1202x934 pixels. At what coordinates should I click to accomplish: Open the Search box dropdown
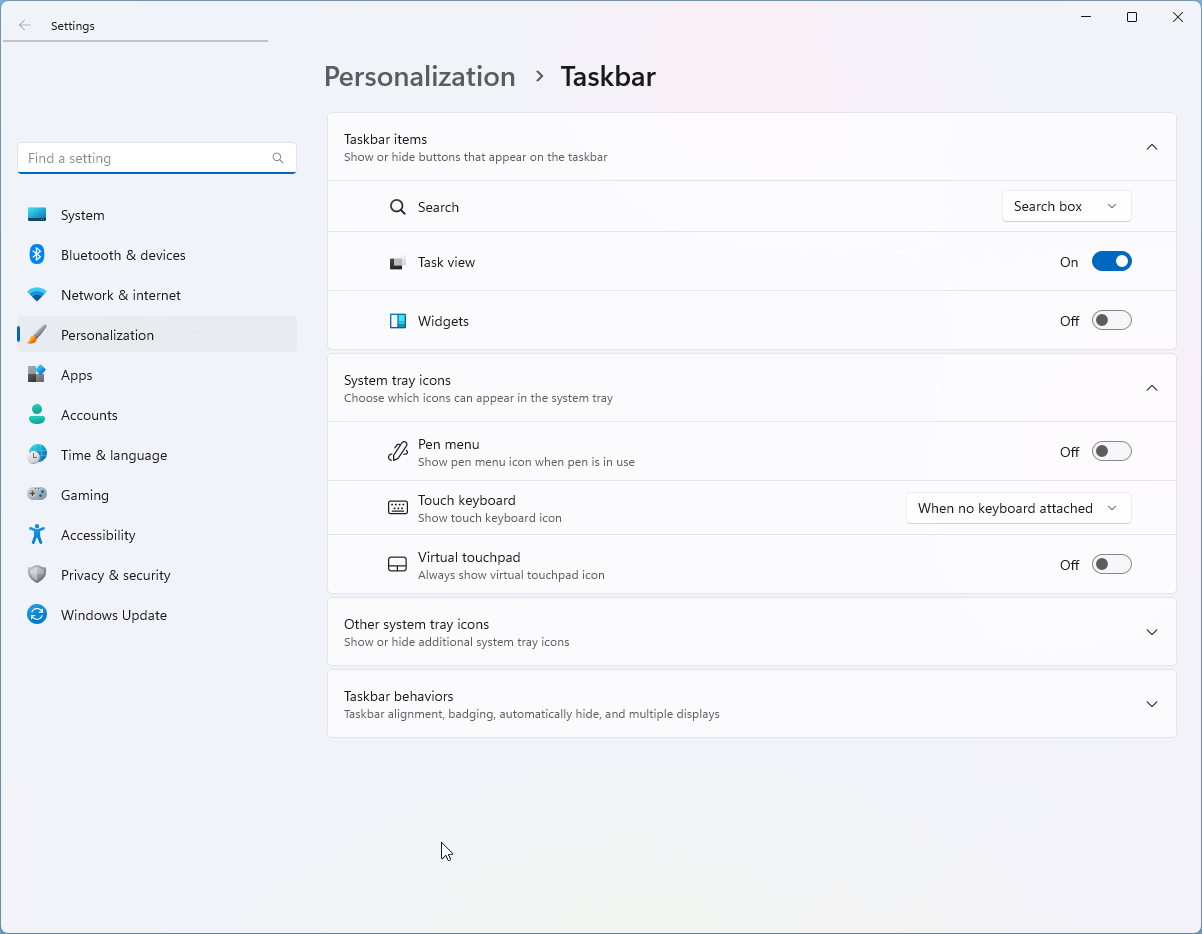pyautogui.click(x=1066, y=206)
